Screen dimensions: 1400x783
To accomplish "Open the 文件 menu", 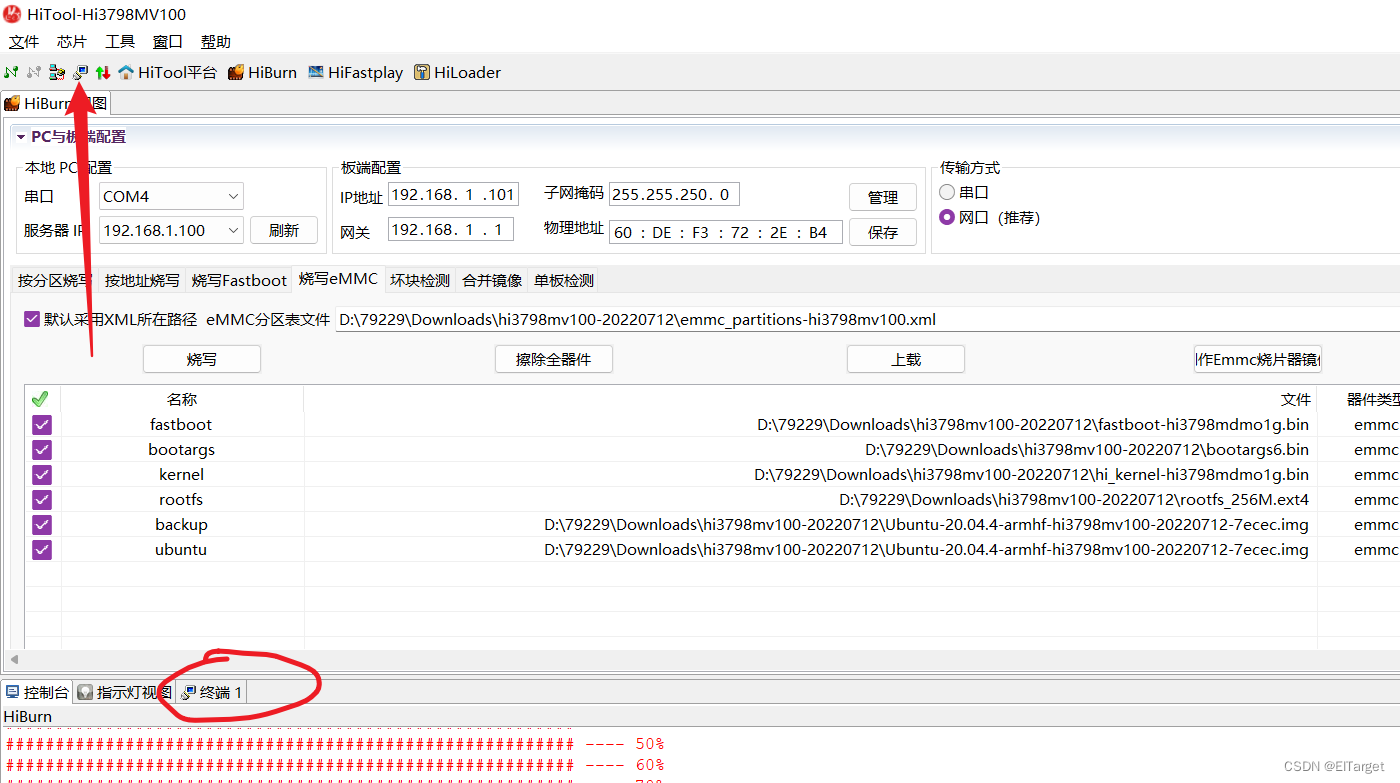I will pyautogui.click(x=24, y=41).
